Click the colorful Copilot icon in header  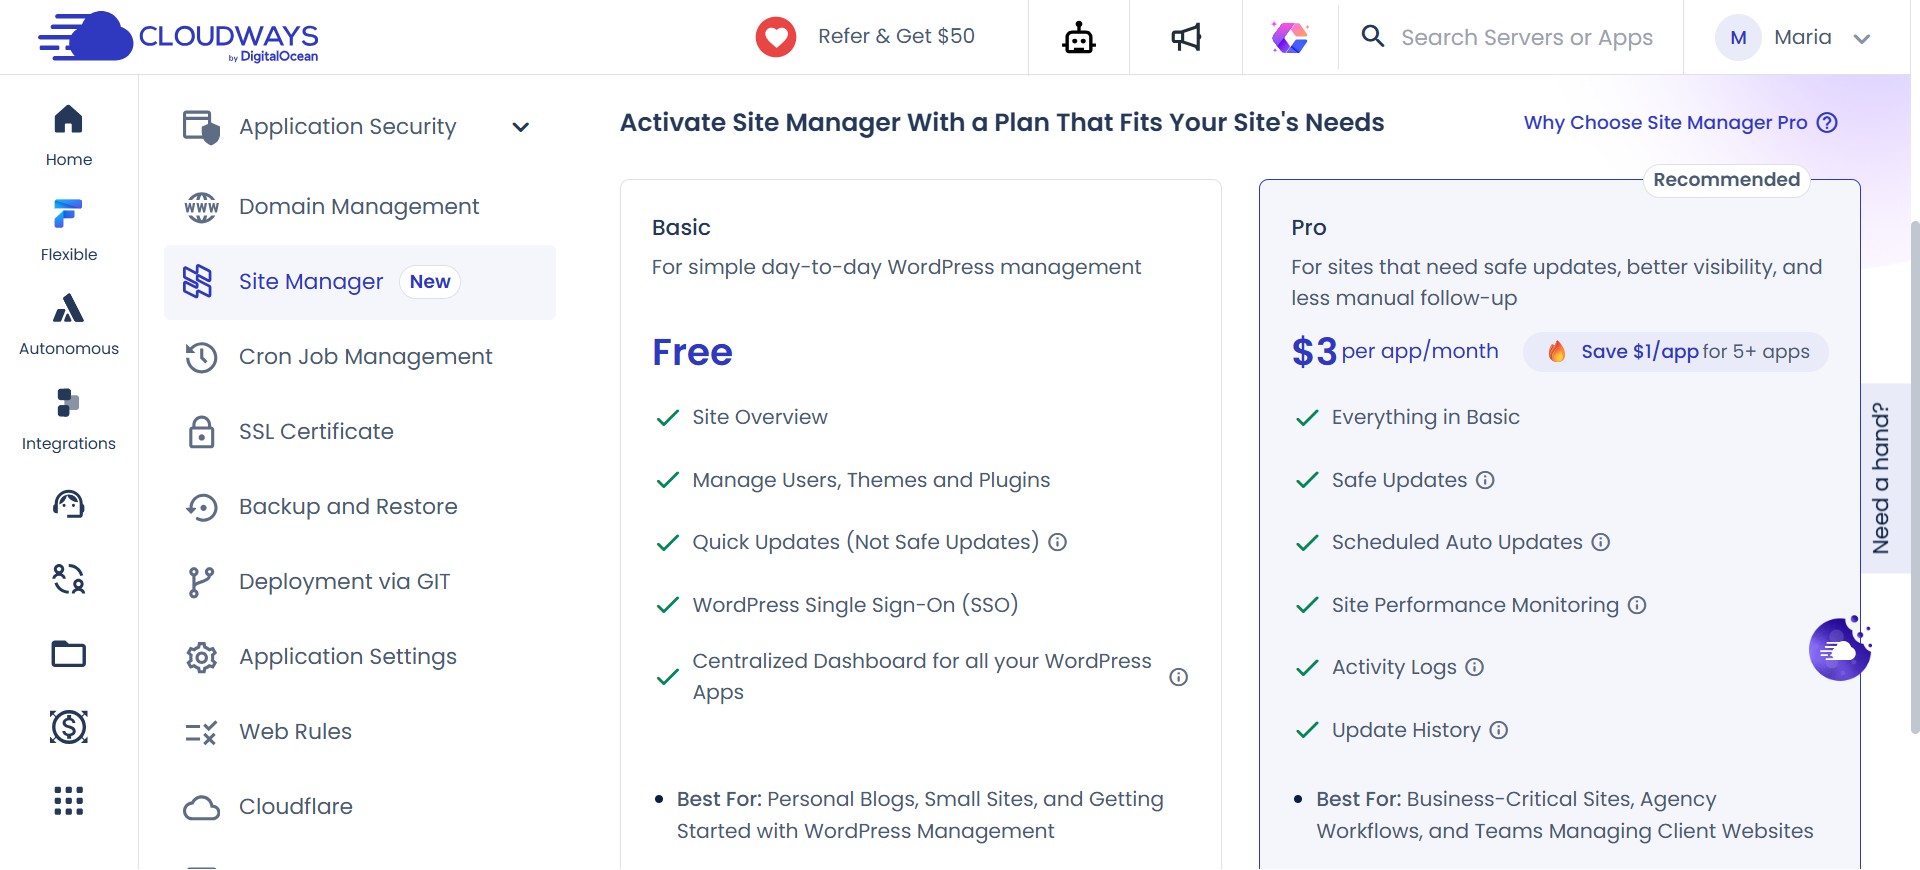pos(1290,38)
